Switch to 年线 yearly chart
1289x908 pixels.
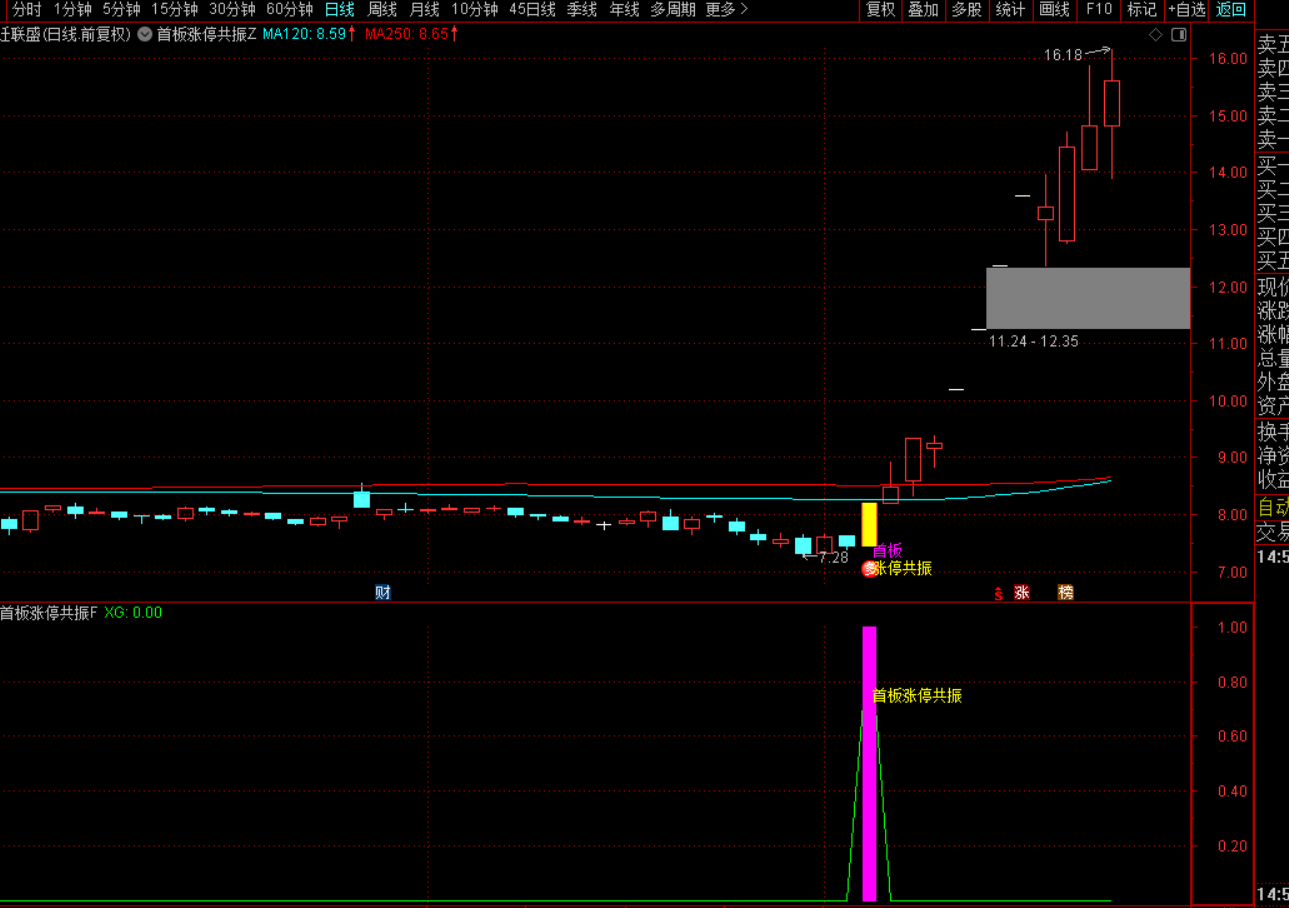click(624, 10)
